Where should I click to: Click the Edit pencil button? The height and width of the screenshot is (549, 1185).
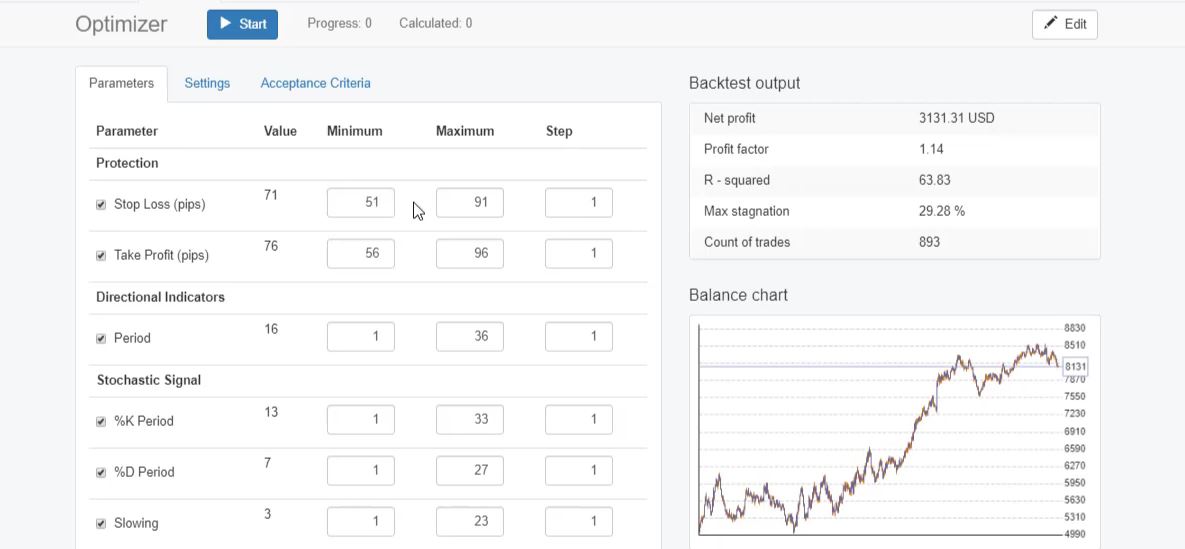(1064, 24)
